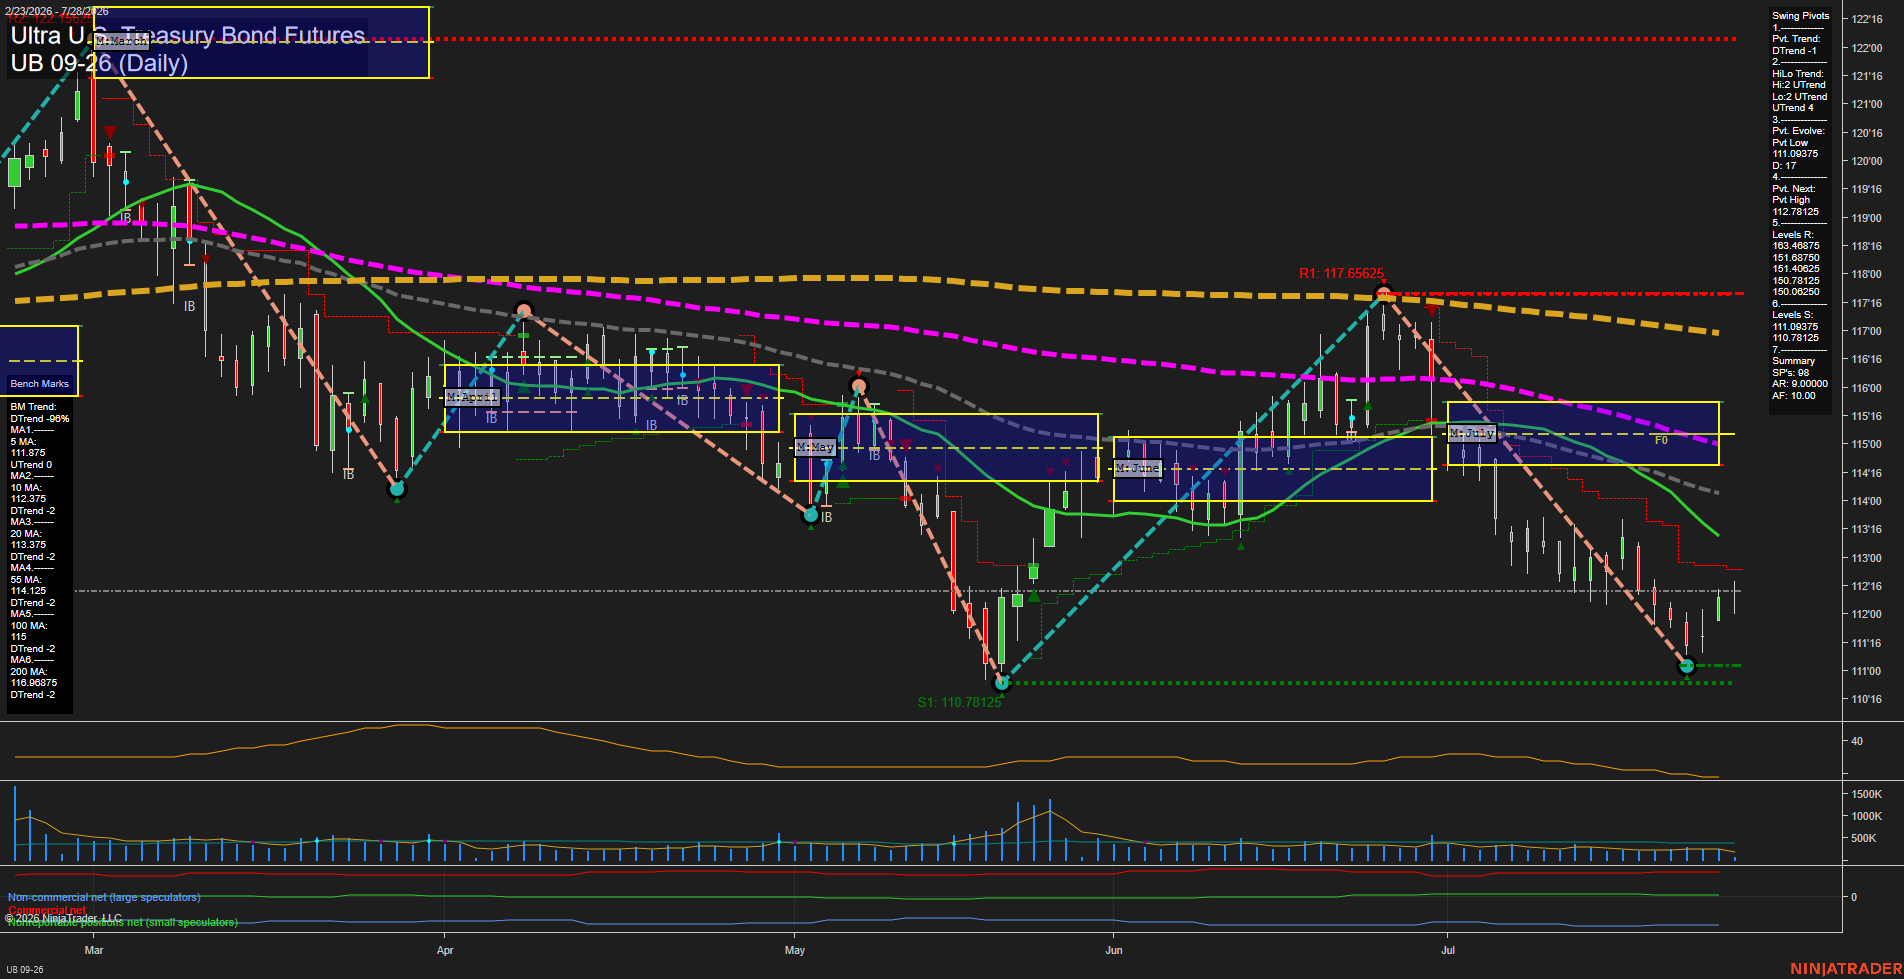Click the swing low pivot marker above S1
Screen dimensions: 1904x979
(x=1002, y=683)
